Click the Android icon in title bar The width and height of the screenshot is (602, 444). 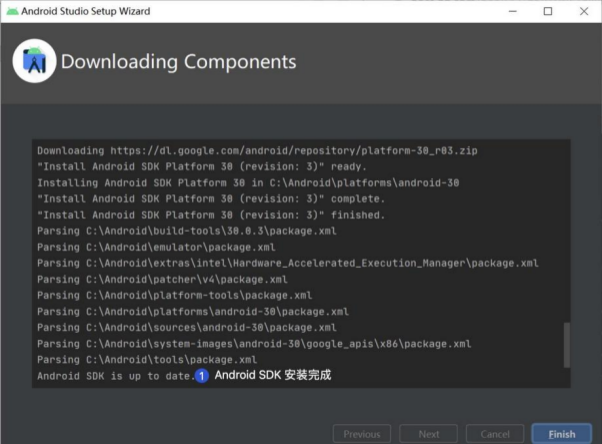point(11,11)
